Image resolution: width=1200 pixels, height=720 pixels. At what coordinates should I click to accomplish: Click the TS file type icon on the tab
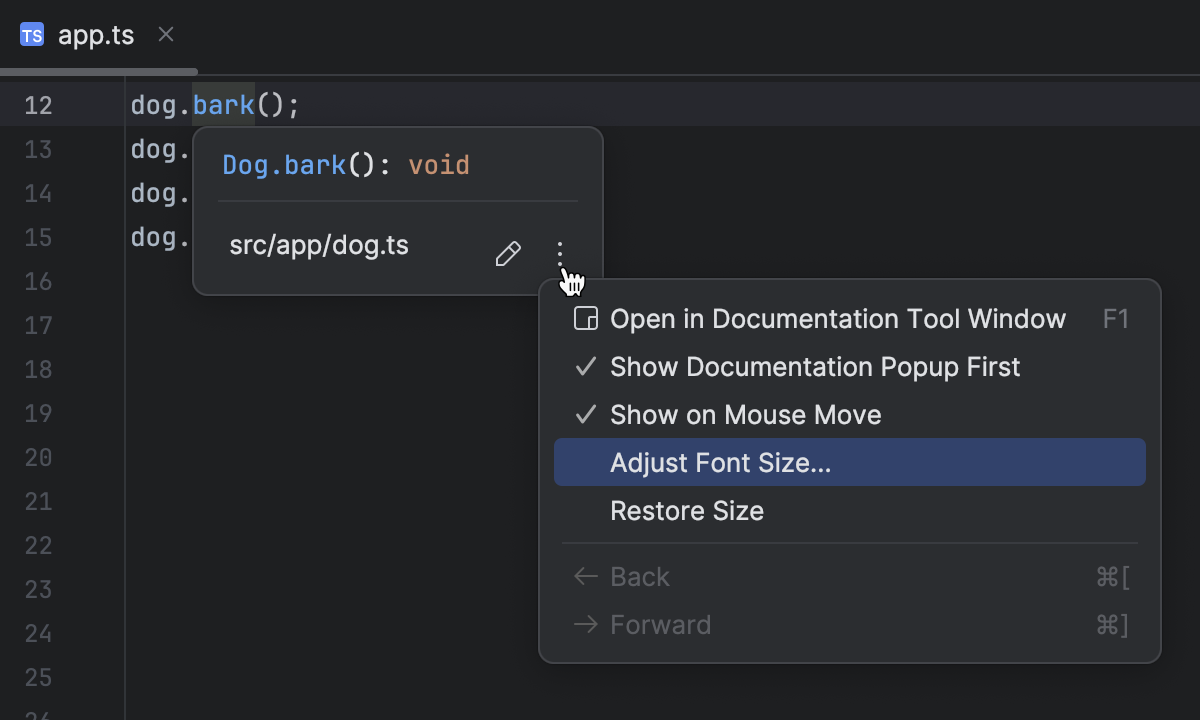coord(31,34)
